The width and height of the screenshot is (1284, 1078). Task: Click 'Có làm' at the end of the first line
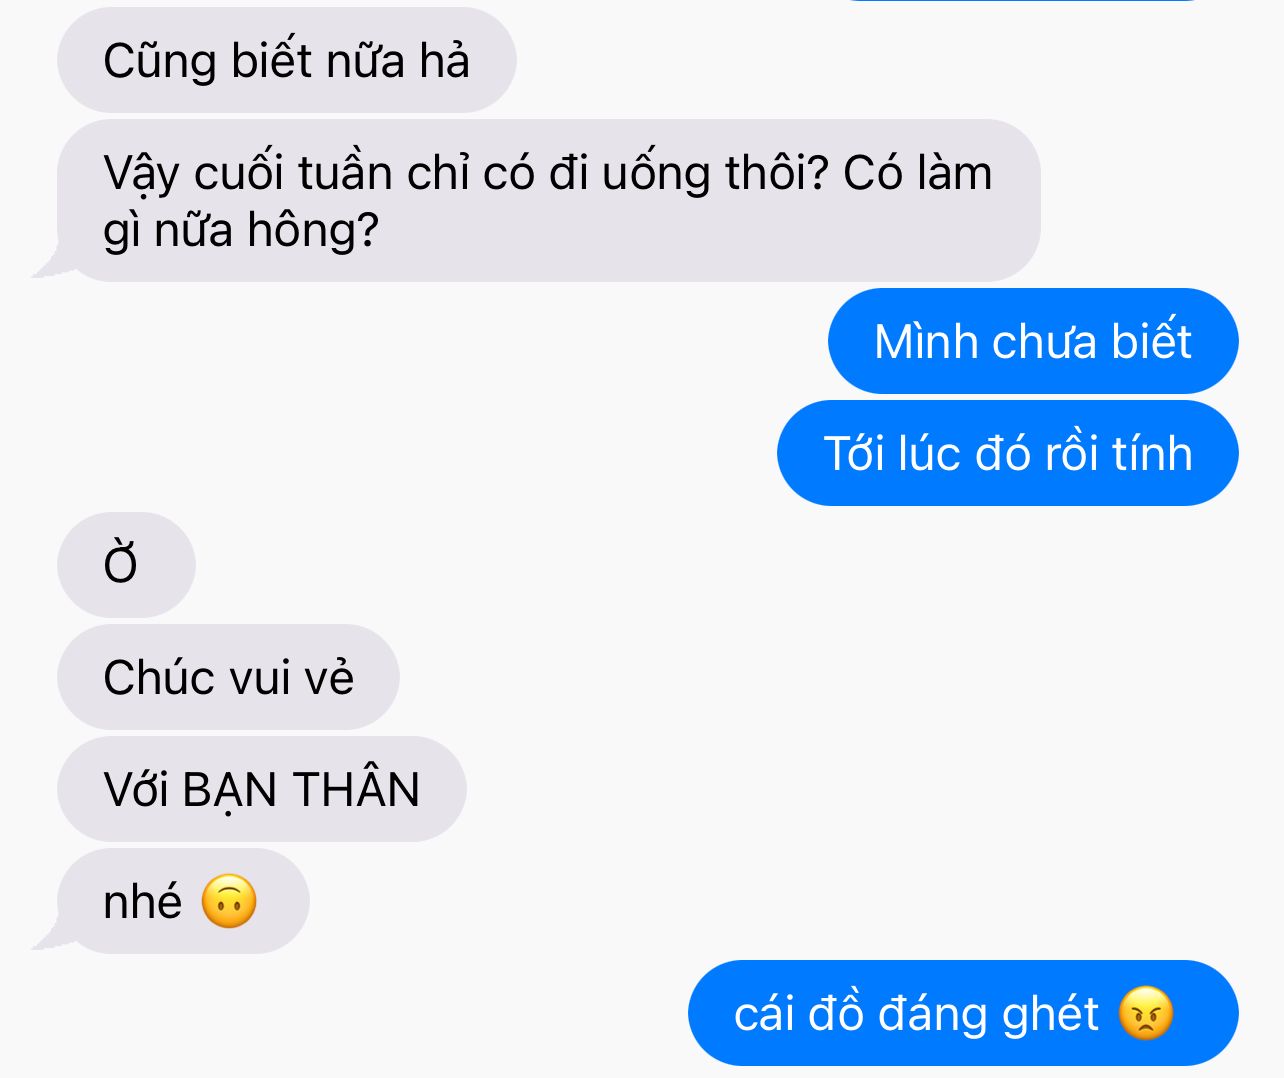click(x=918, y=173)
